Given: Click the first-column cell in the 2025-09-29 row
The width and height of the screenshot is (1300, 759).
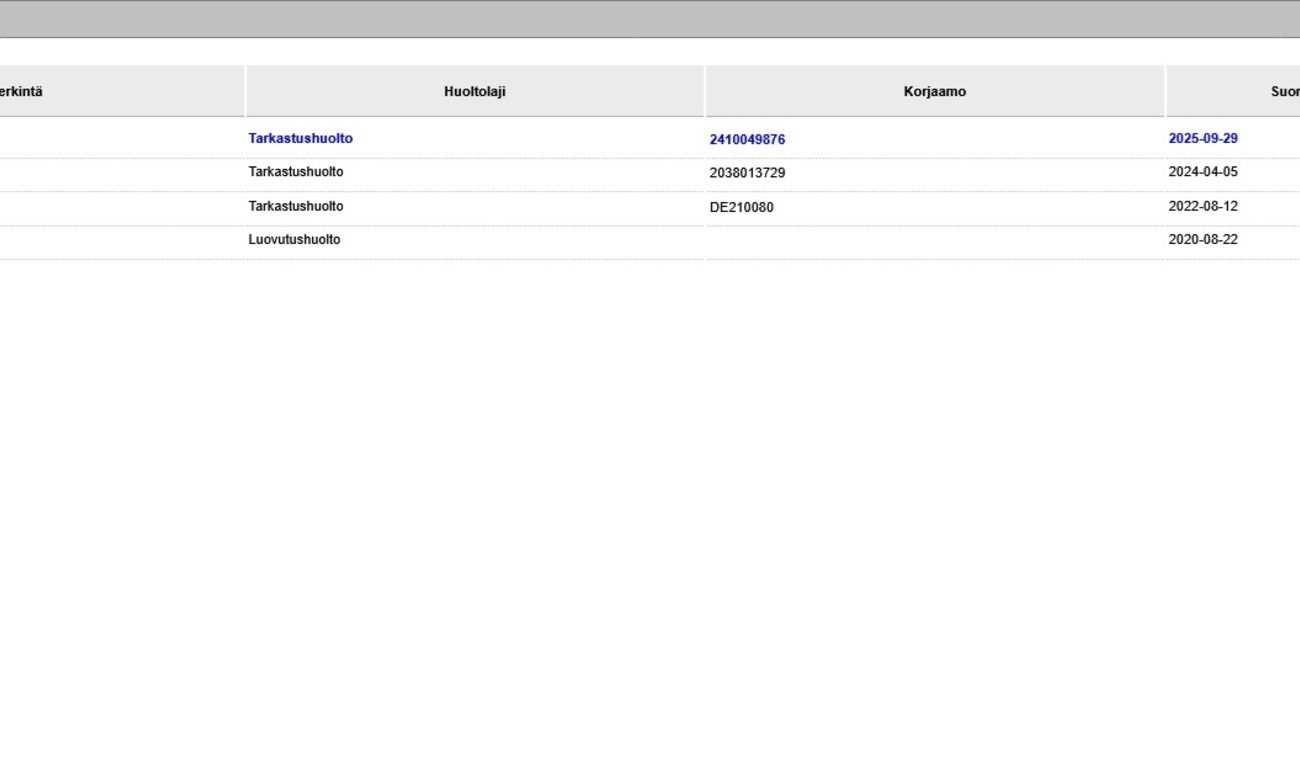Looking at the screenshot, I should coord(120,139).
